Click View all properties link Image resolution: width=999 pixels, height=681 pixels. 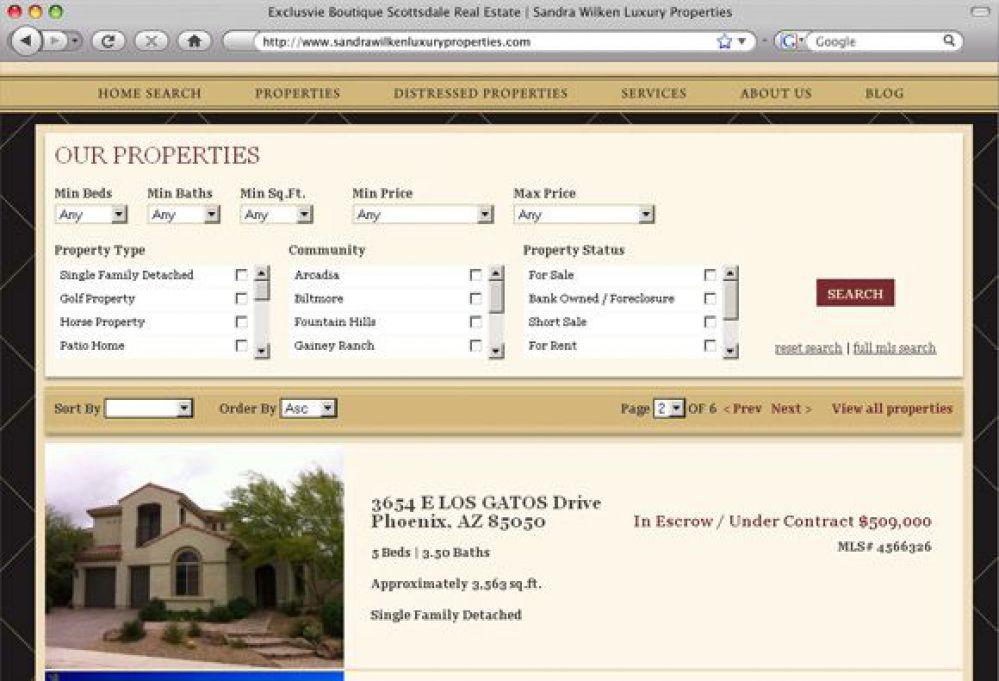892,408
